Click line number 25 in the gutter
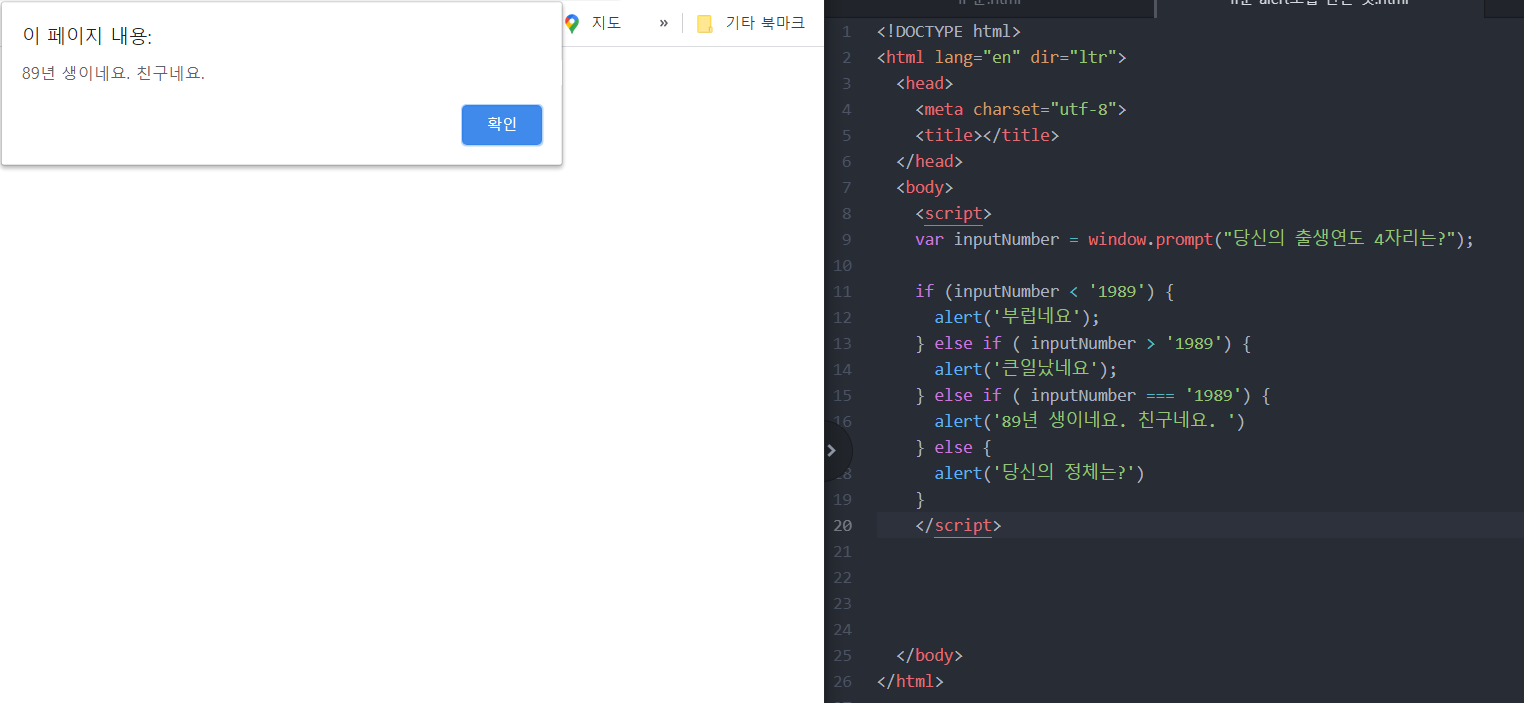 point(842,655)
